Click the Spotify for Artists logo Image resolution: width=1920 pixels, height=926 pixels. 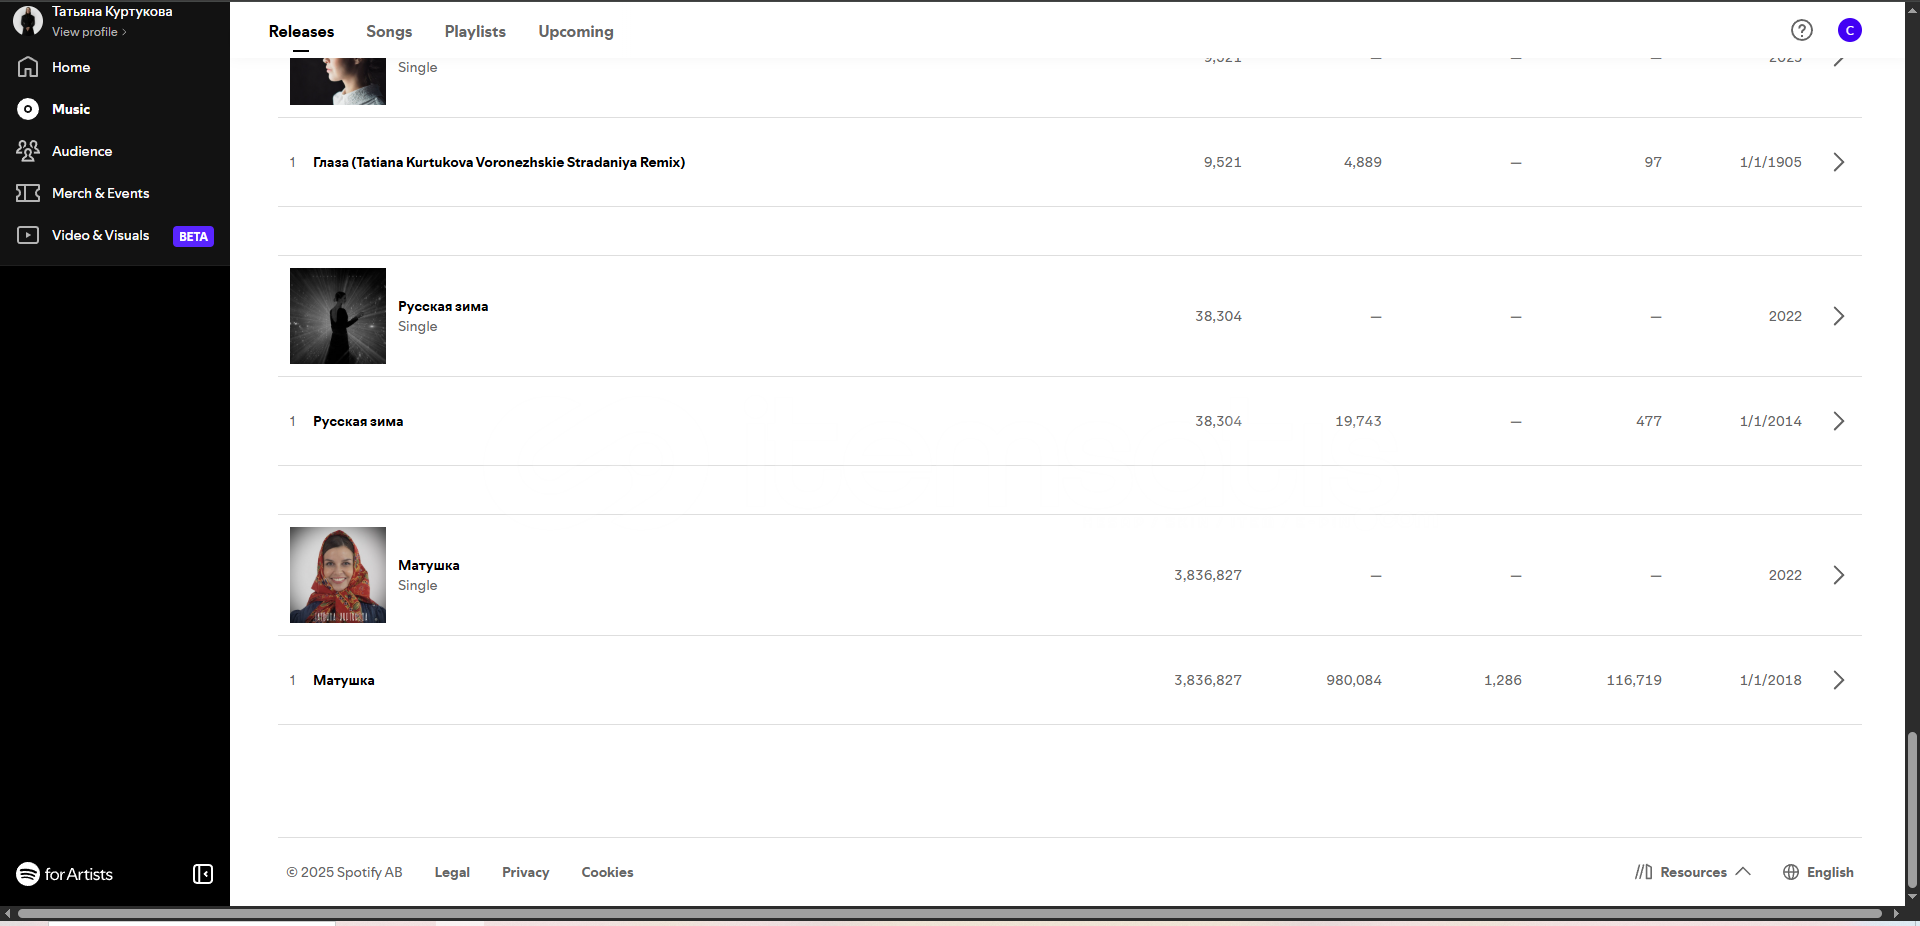65,874
